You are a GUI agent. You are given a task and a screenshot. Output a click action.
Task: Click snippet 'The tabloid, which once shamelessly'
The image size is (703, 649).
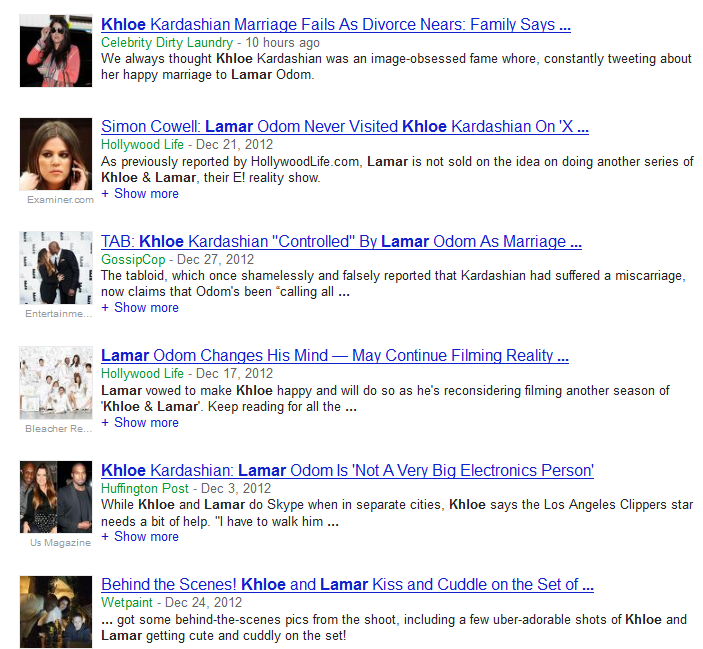click(393, 284)
